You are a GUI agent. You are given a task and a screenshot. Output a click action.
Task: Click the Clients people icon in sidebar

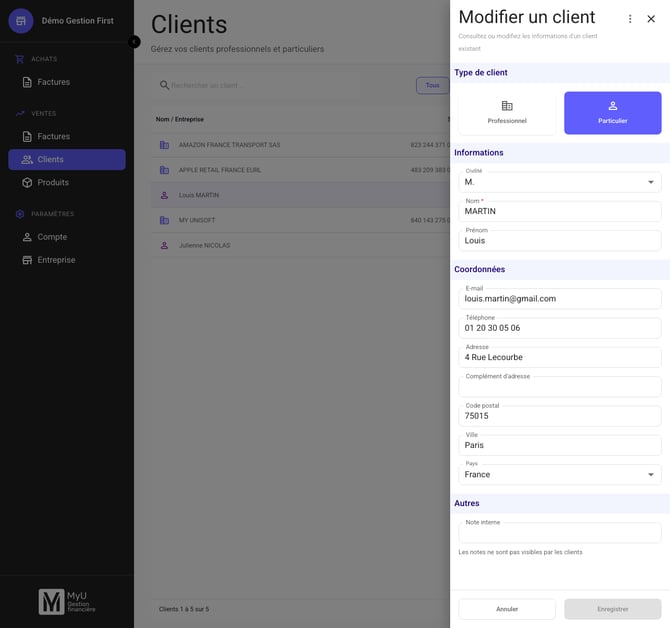[x=27, y=160]
